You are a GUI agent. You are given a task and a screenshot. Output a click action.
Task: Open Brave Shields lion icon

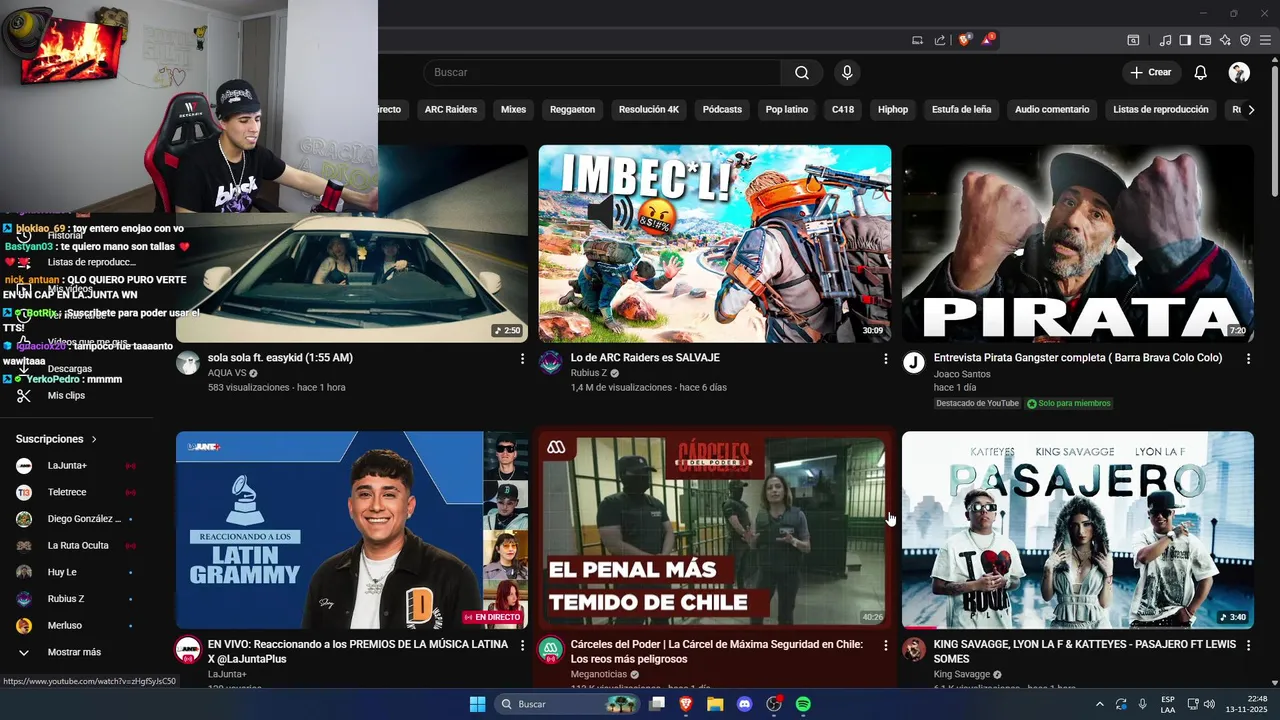965,40
